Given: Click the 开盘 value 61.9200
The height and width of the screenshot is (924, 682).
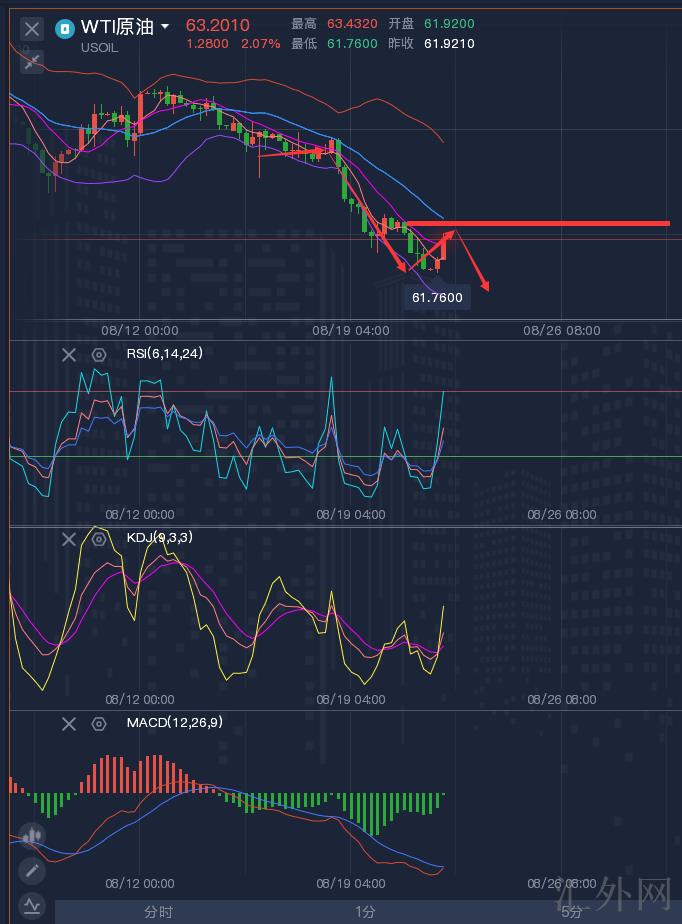Looking at the screenshot, I should (x=449, y=24).
